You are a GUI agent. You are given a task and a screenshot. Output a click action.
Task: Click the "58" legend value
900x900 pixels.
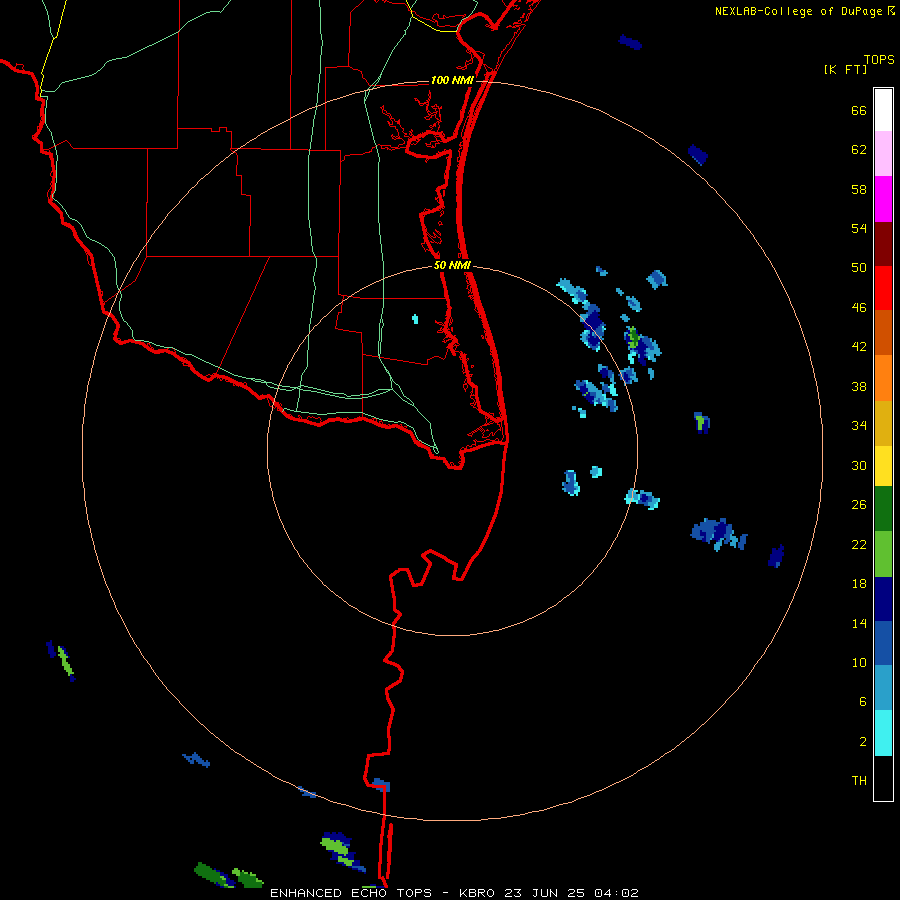point(859,189)
